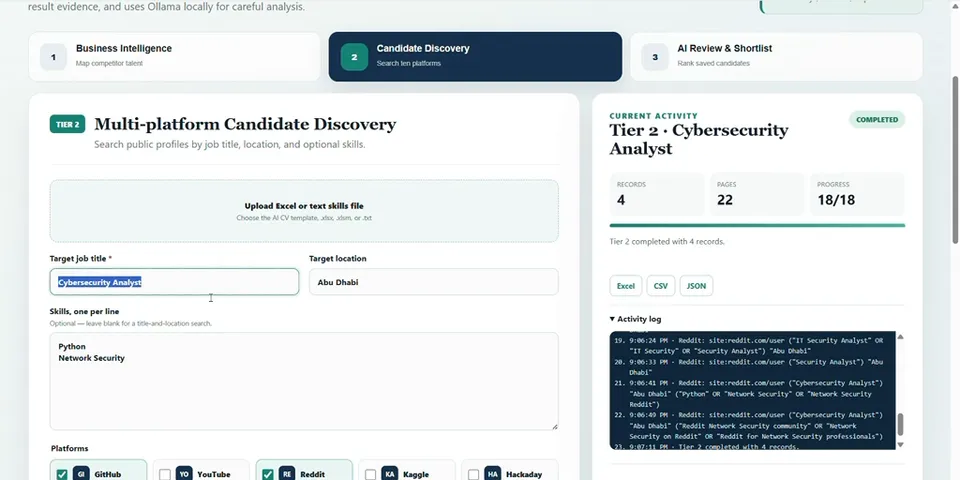Click the YouTube YO platform icon
Image resolution: width=960 pixels, height=480 pixels.
click(x=184, y=473)
